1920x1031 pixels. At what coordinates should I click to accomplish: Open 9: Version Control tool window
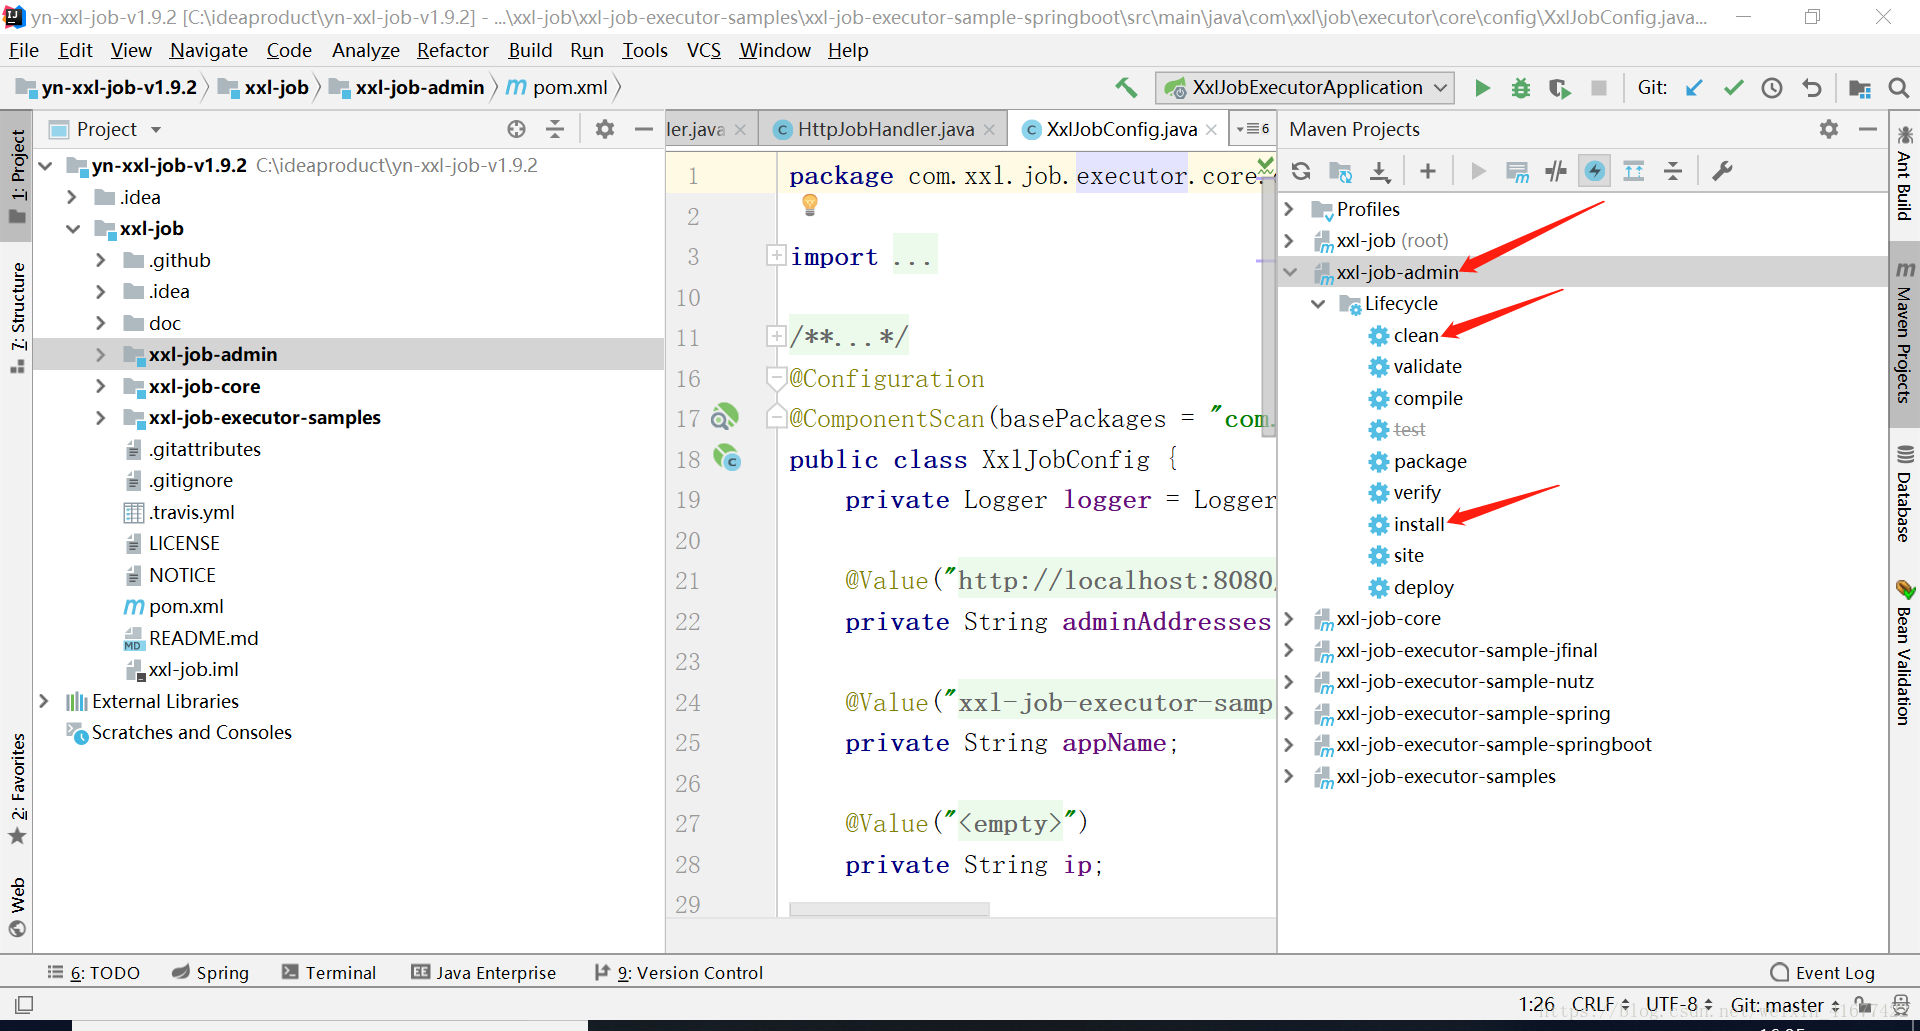(679, 972)
